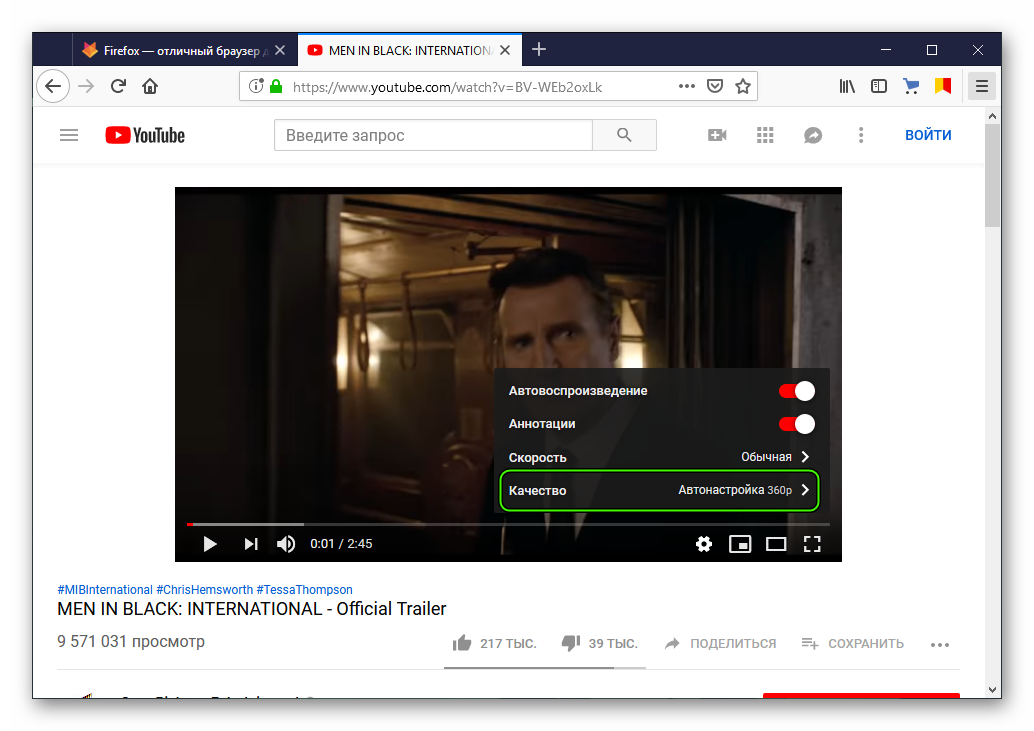Open YouTube settings three-dot menu
The height and width of the screenshot is (731, 1034).
pyautogui.click(x=861, y=135)
